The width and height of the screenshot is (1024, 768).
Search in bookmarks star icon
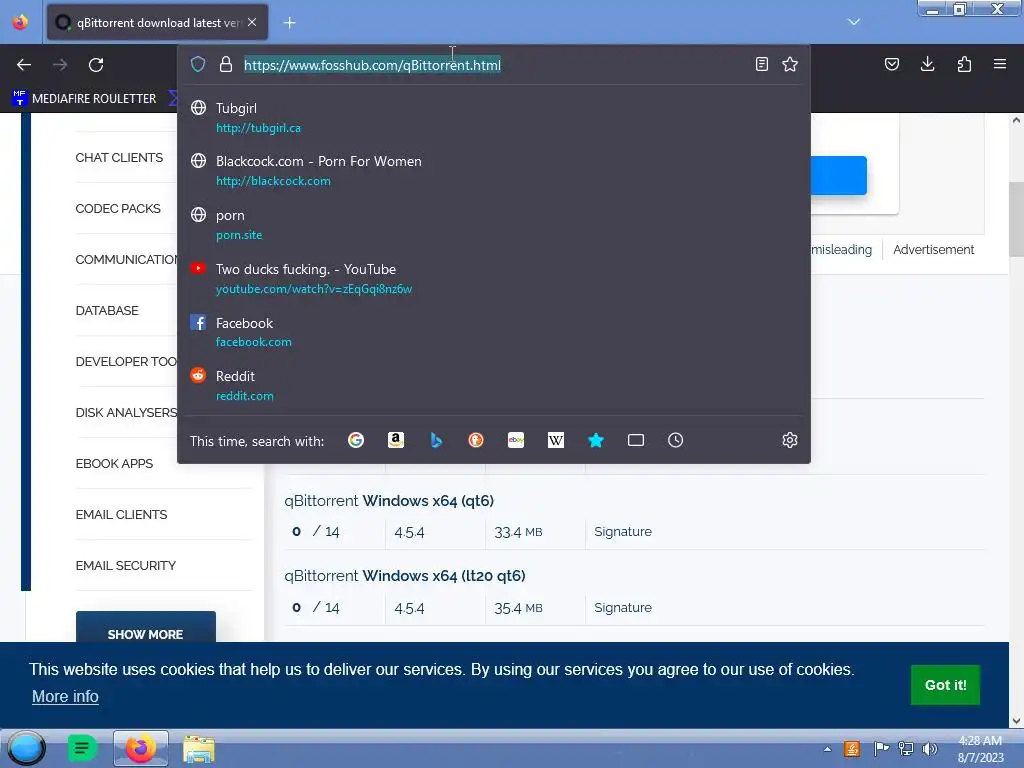click(x=596, y=440)
